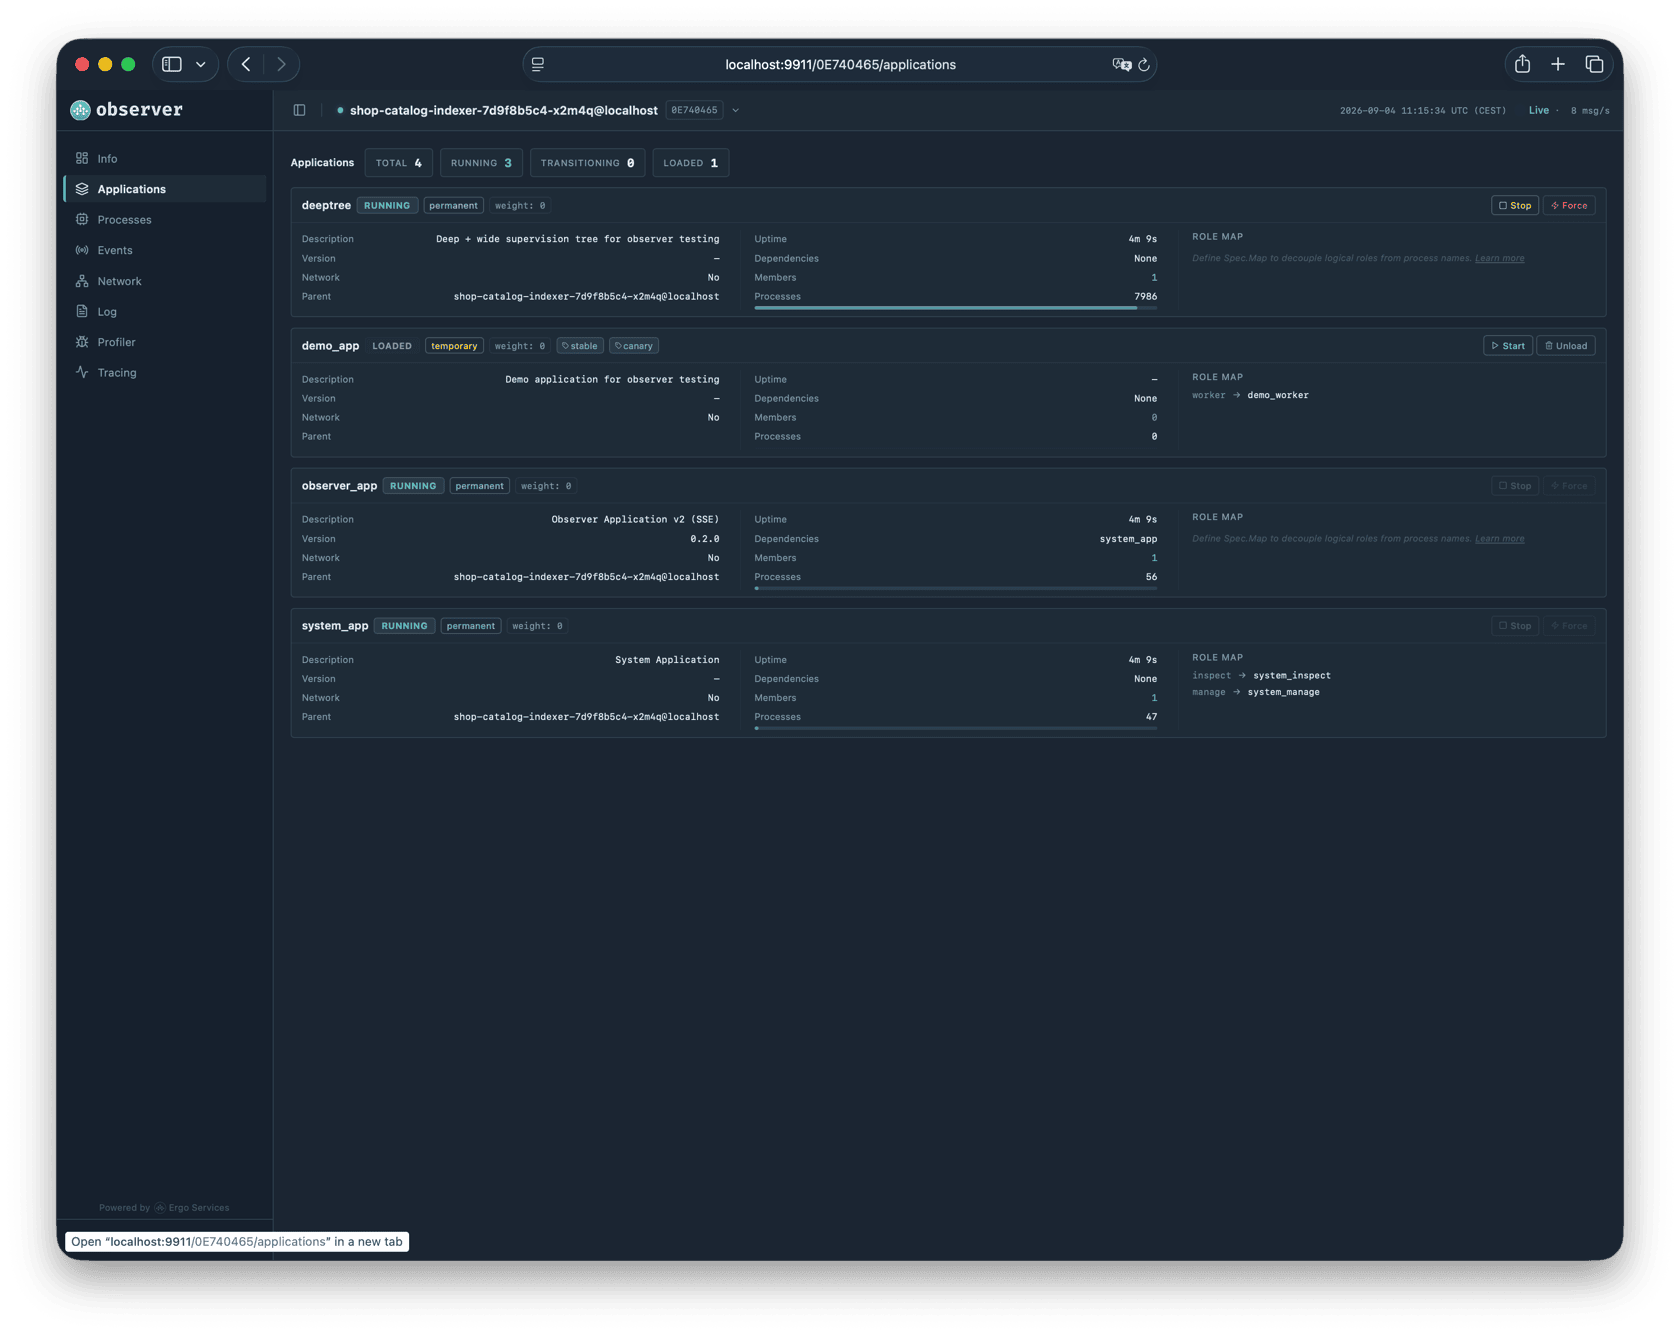Open the Info page icon in sidebar

[x=82, y=158]
